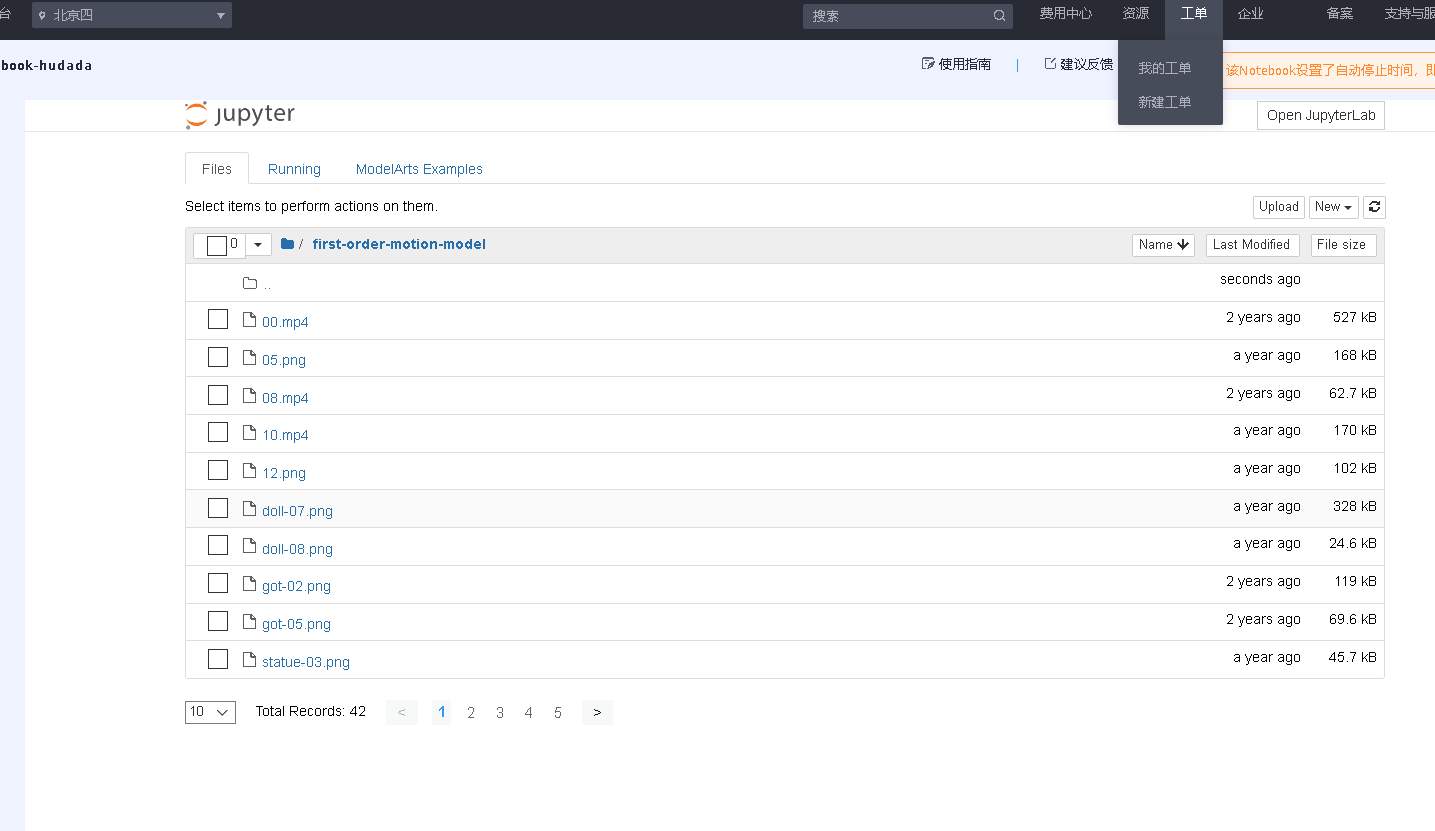Viewport: 1435px width, 831px height.
Task: Open the 备案 top menu
Action: 1340,14
